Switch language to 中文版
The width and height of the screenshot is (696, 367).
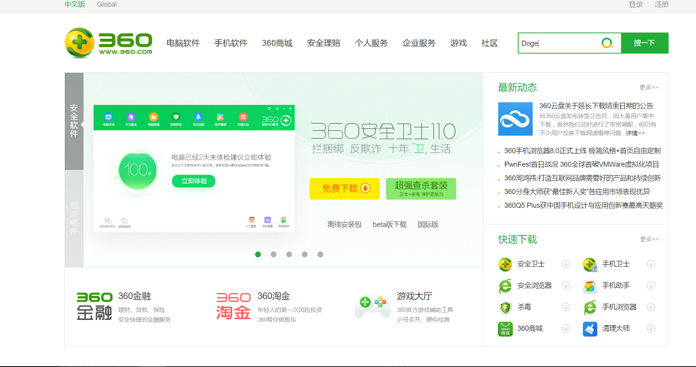75,4
